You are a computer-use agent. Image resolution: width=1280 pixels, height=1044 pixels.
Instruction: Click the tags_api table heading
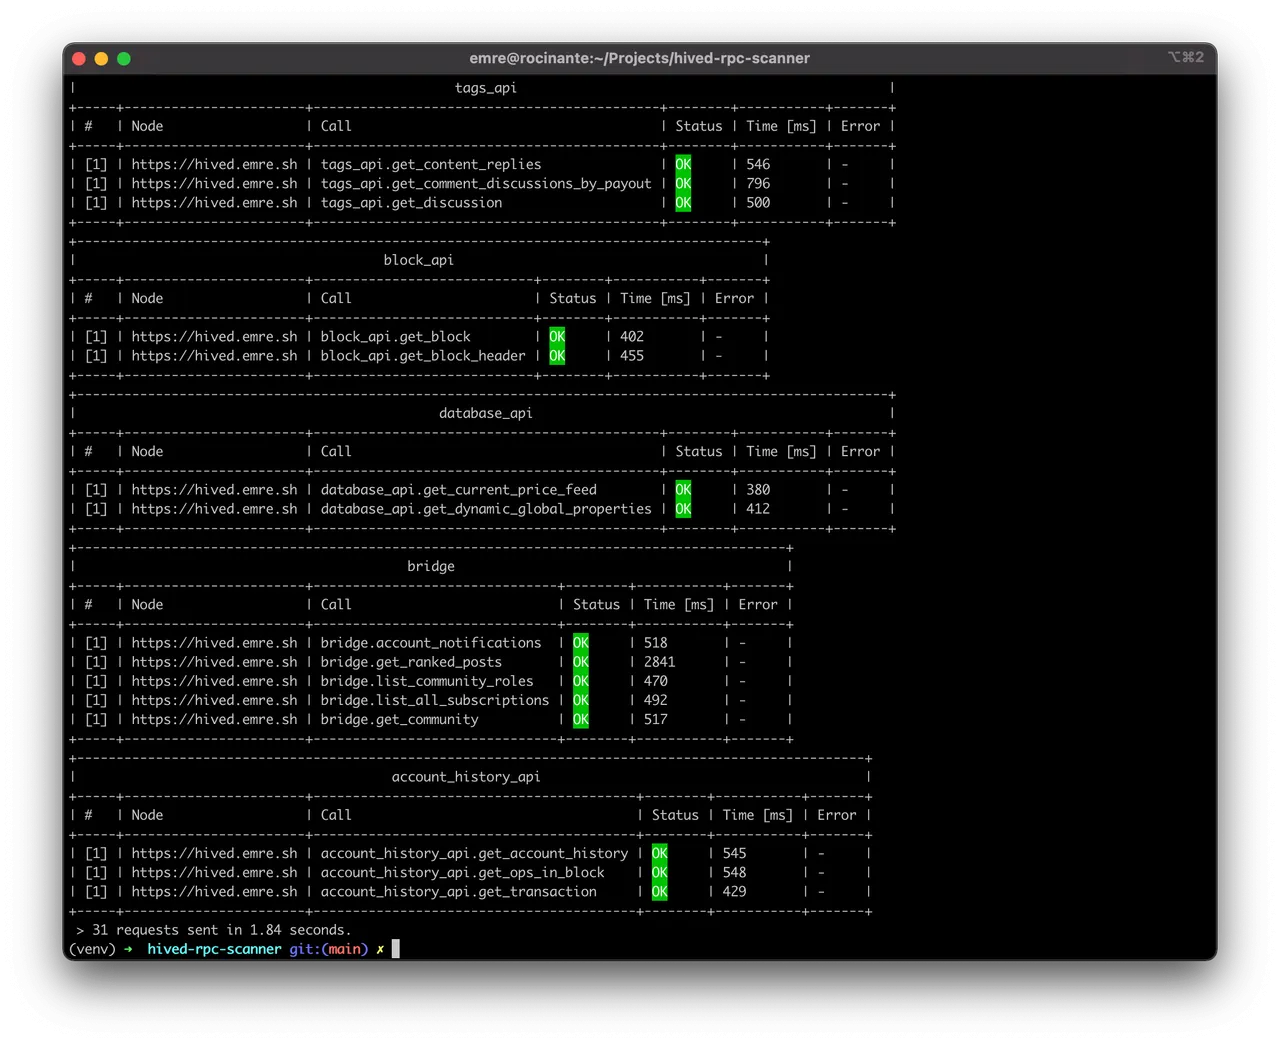486,88
